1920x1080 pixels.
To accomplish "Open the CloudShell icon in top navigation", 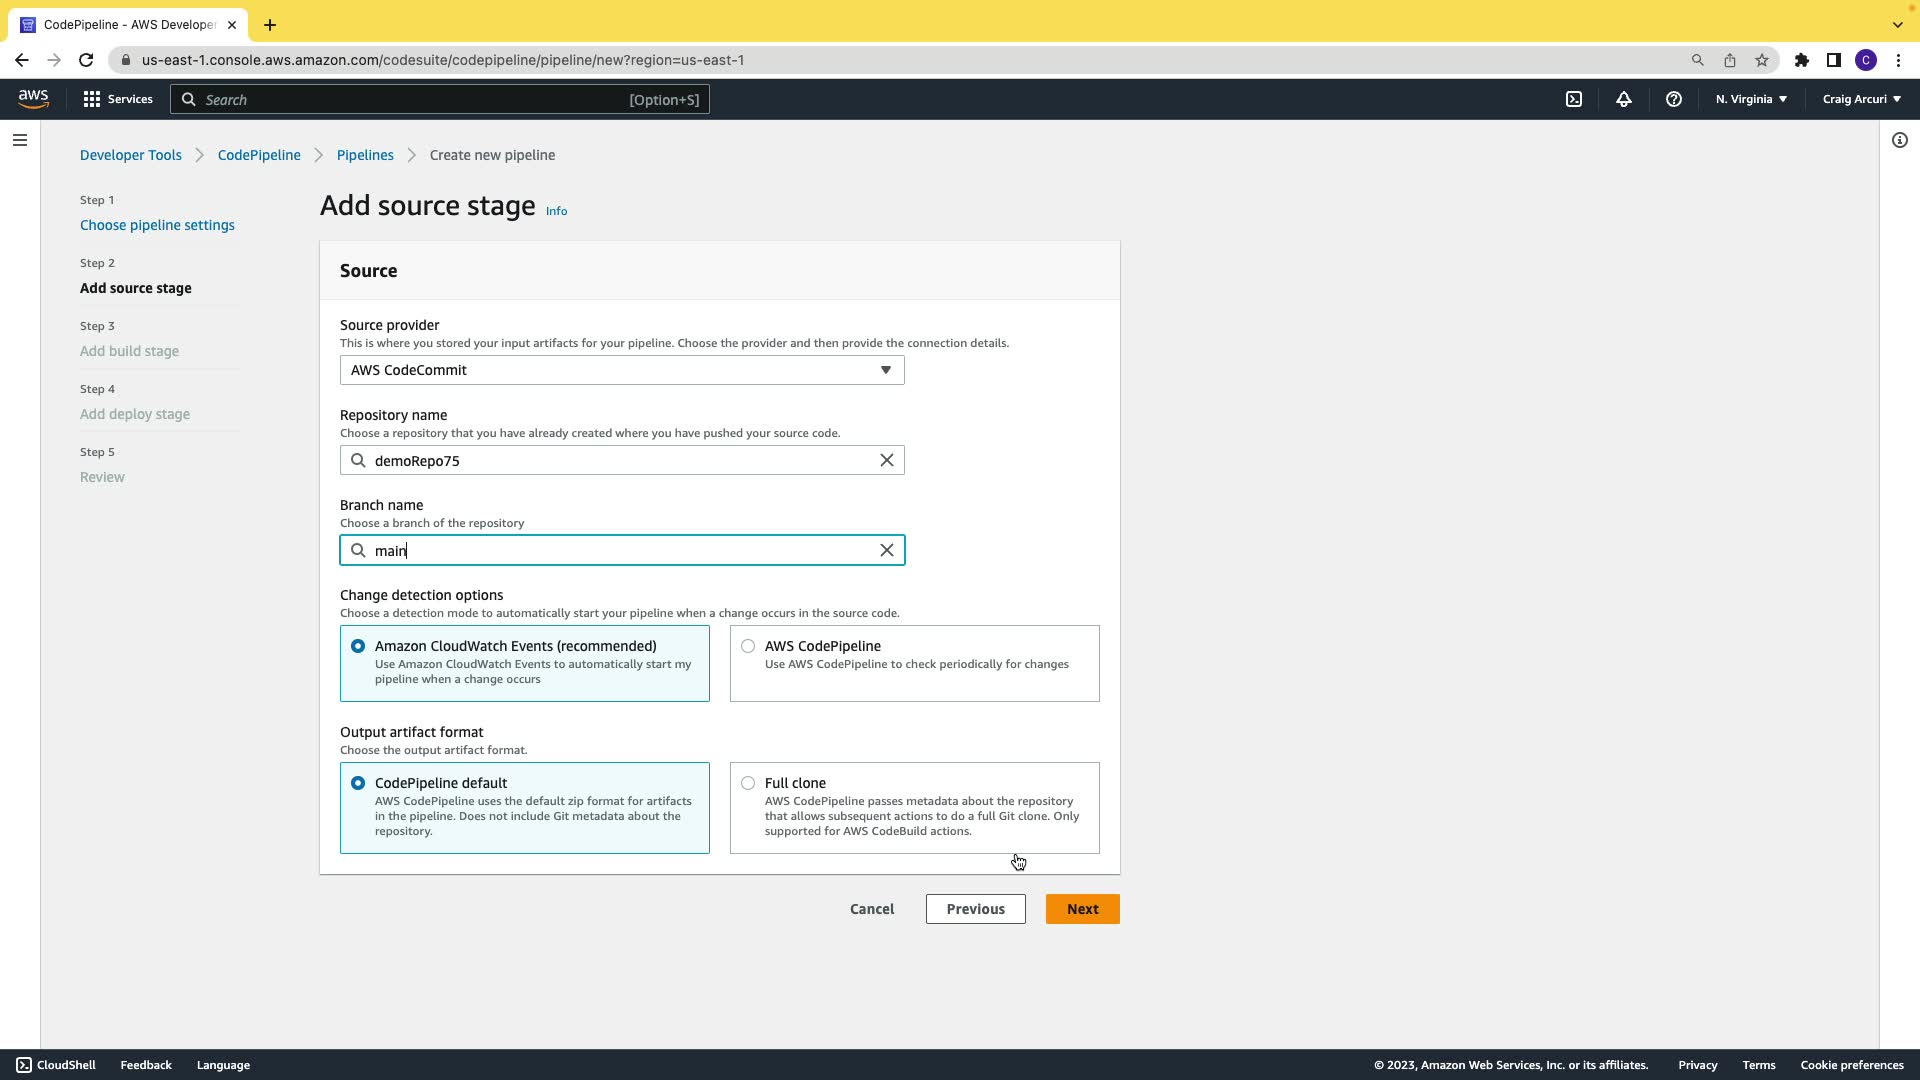I will 1574,99.
